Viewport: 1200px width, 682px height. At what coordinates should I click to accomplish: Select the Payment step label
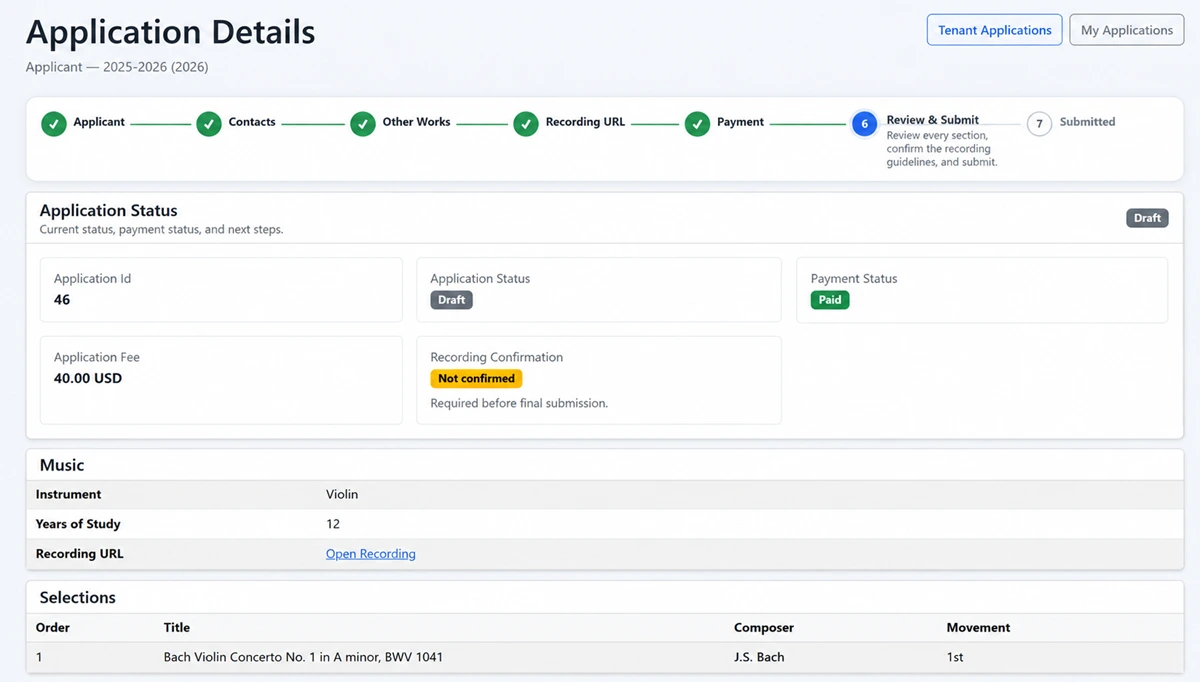click(x=740, y=122)
